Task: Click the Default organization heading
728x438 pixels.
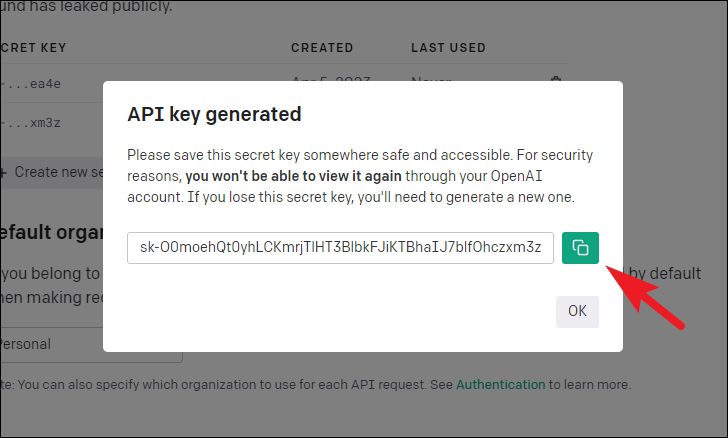Action: pos(52,232)
